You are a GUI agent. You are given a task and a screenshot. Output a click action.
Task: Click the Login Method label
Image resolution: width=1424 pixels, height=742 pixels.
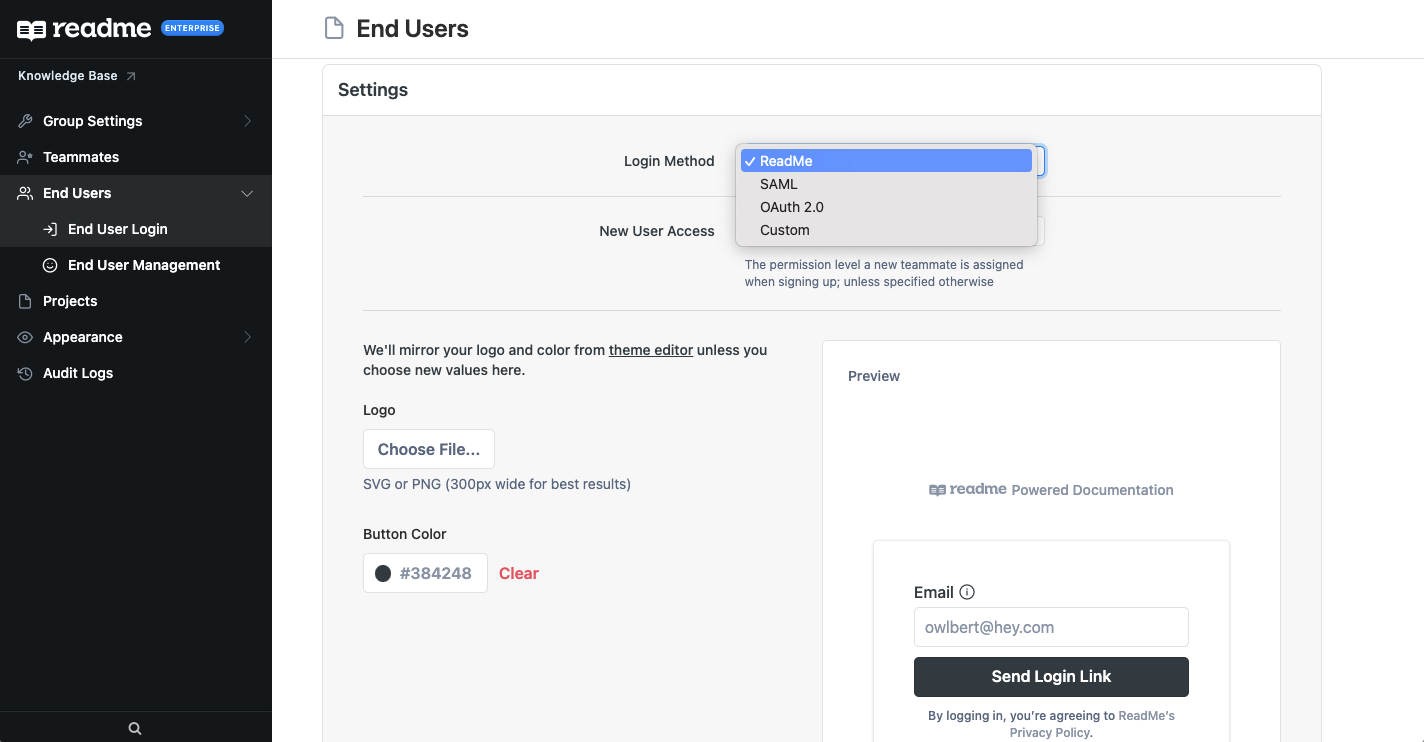point(669,161)
